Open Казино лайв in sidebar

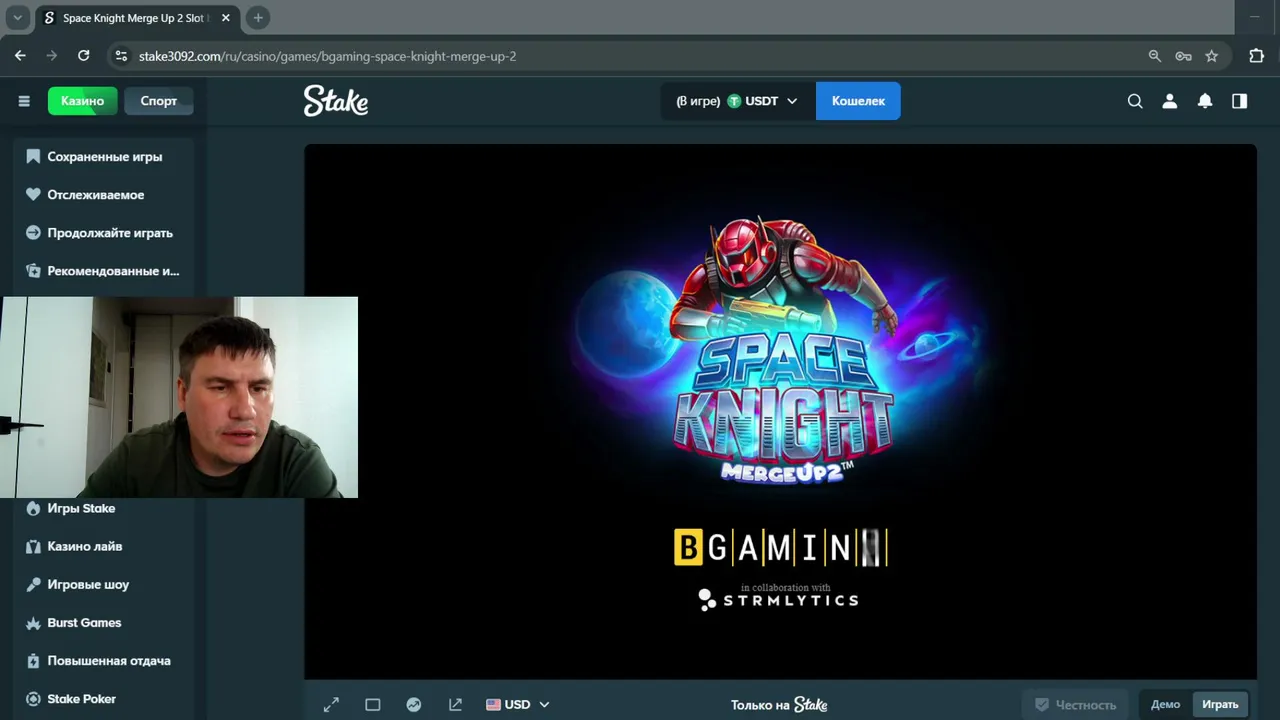point(104,547)
